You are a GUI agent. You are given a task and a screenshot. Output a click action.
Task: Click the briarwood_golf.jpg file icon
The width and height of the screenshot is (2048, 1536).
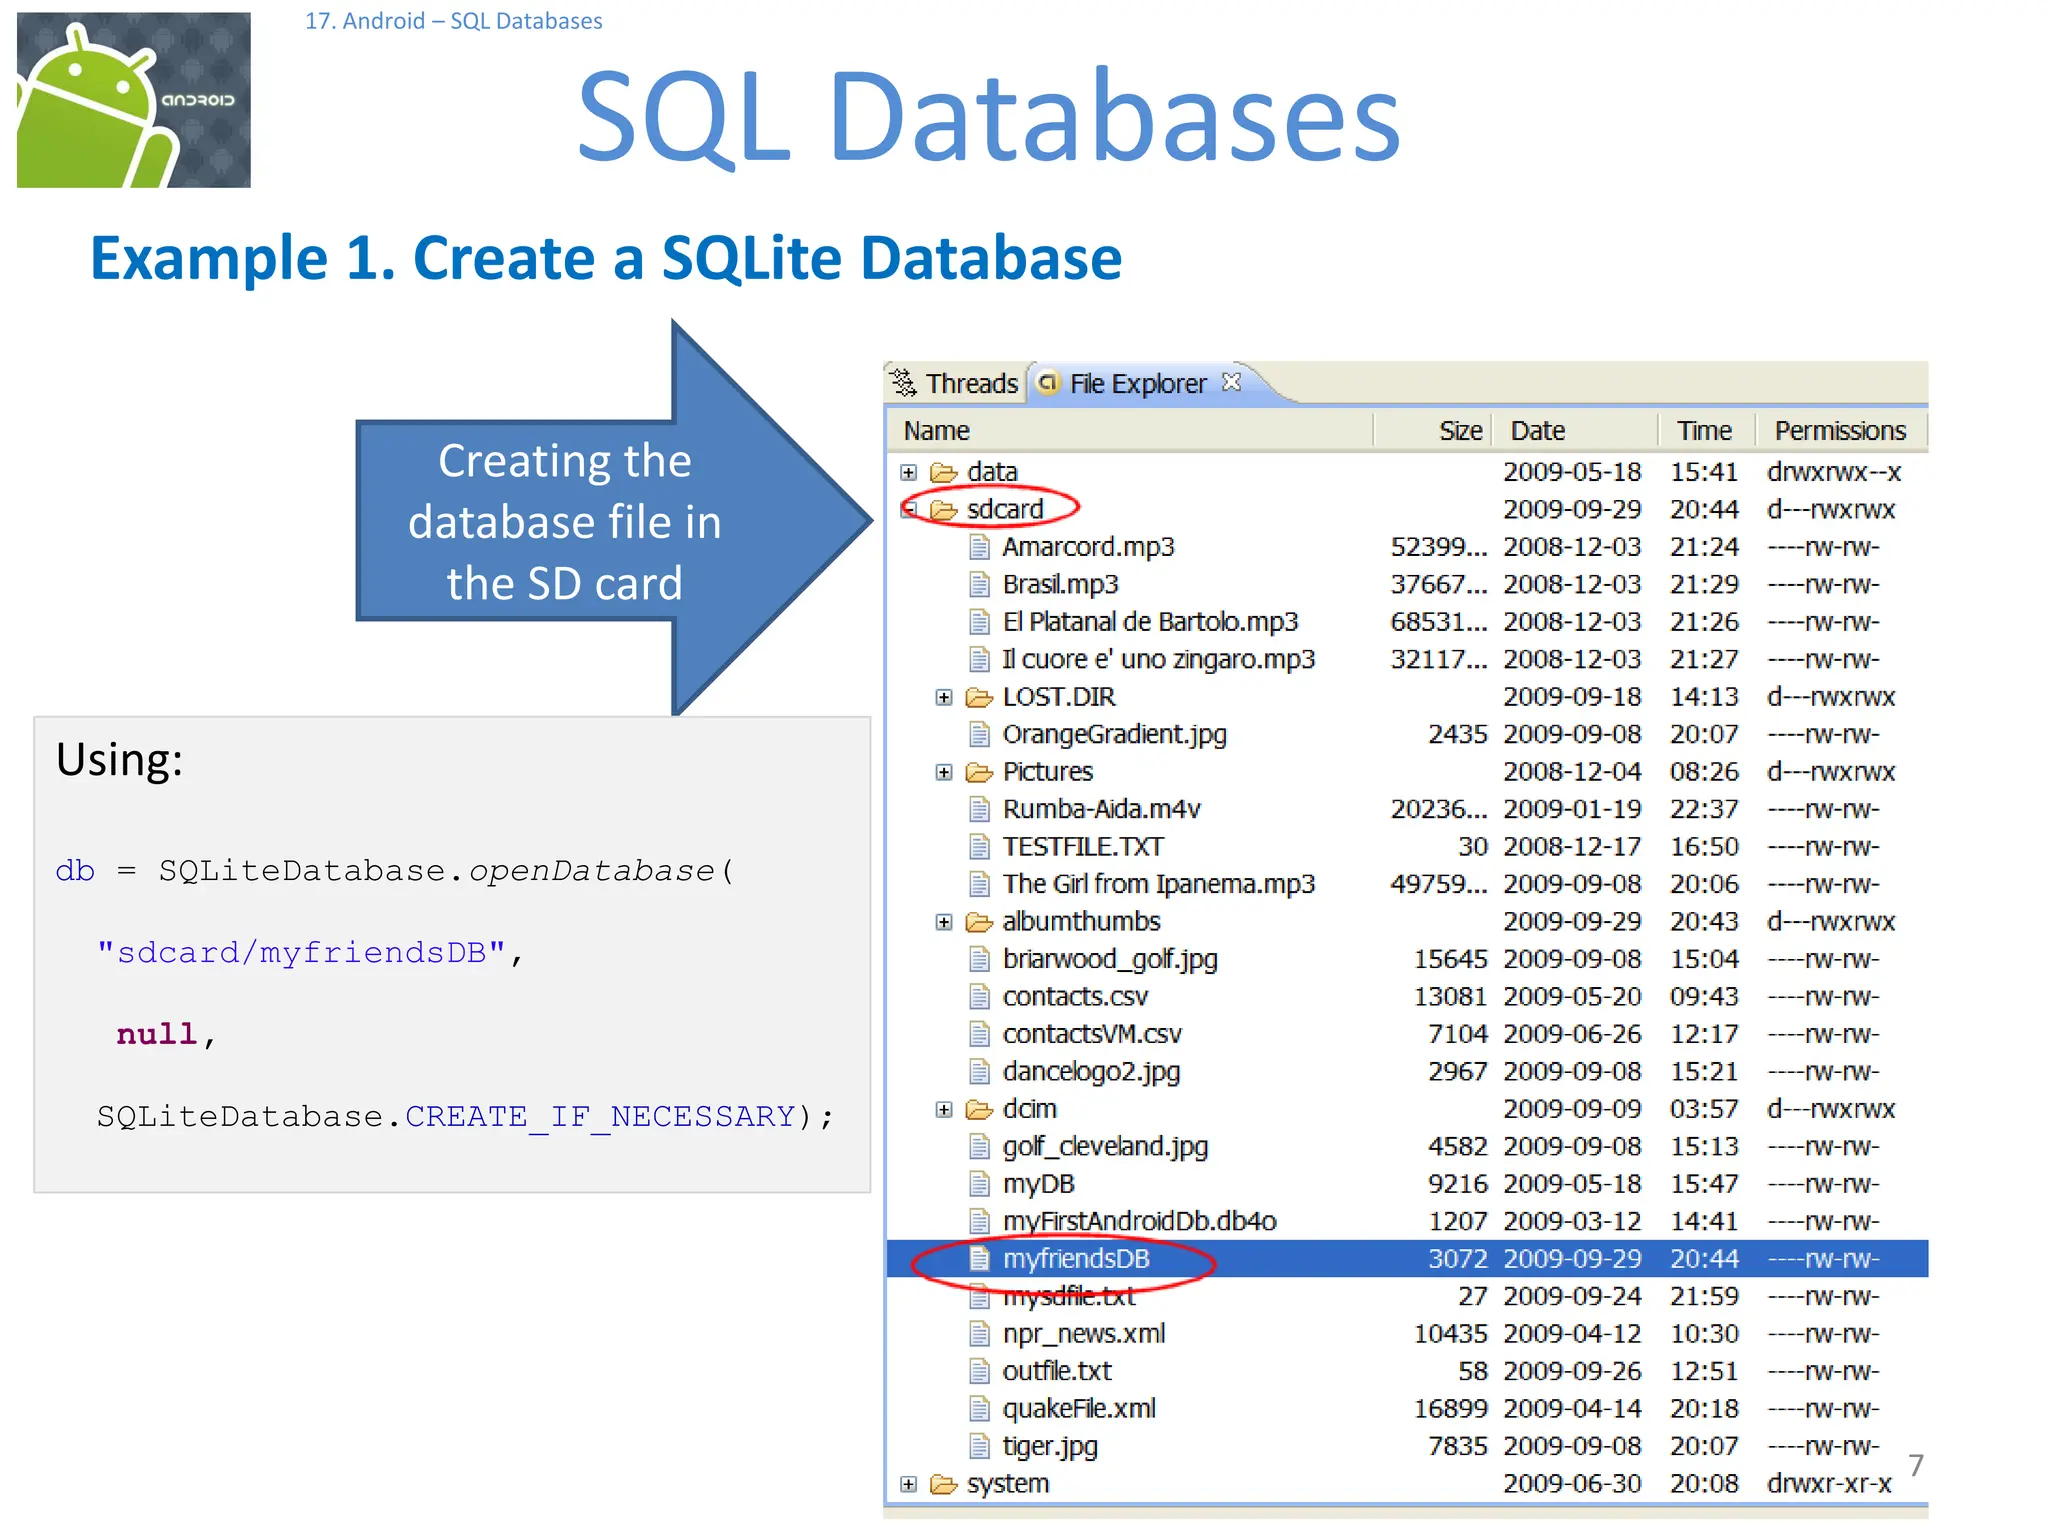(980, 959)
